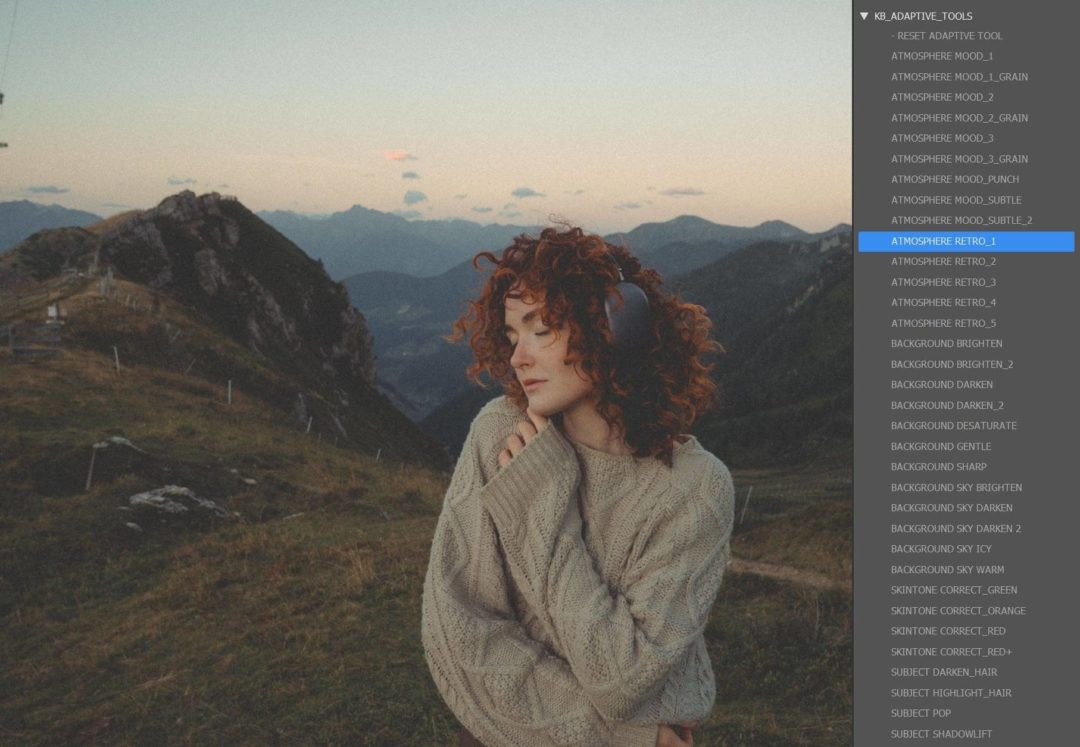
Task: Apply ATMOSPHERE MOOD_SUBTLE preset
Action: coord(953,199)
